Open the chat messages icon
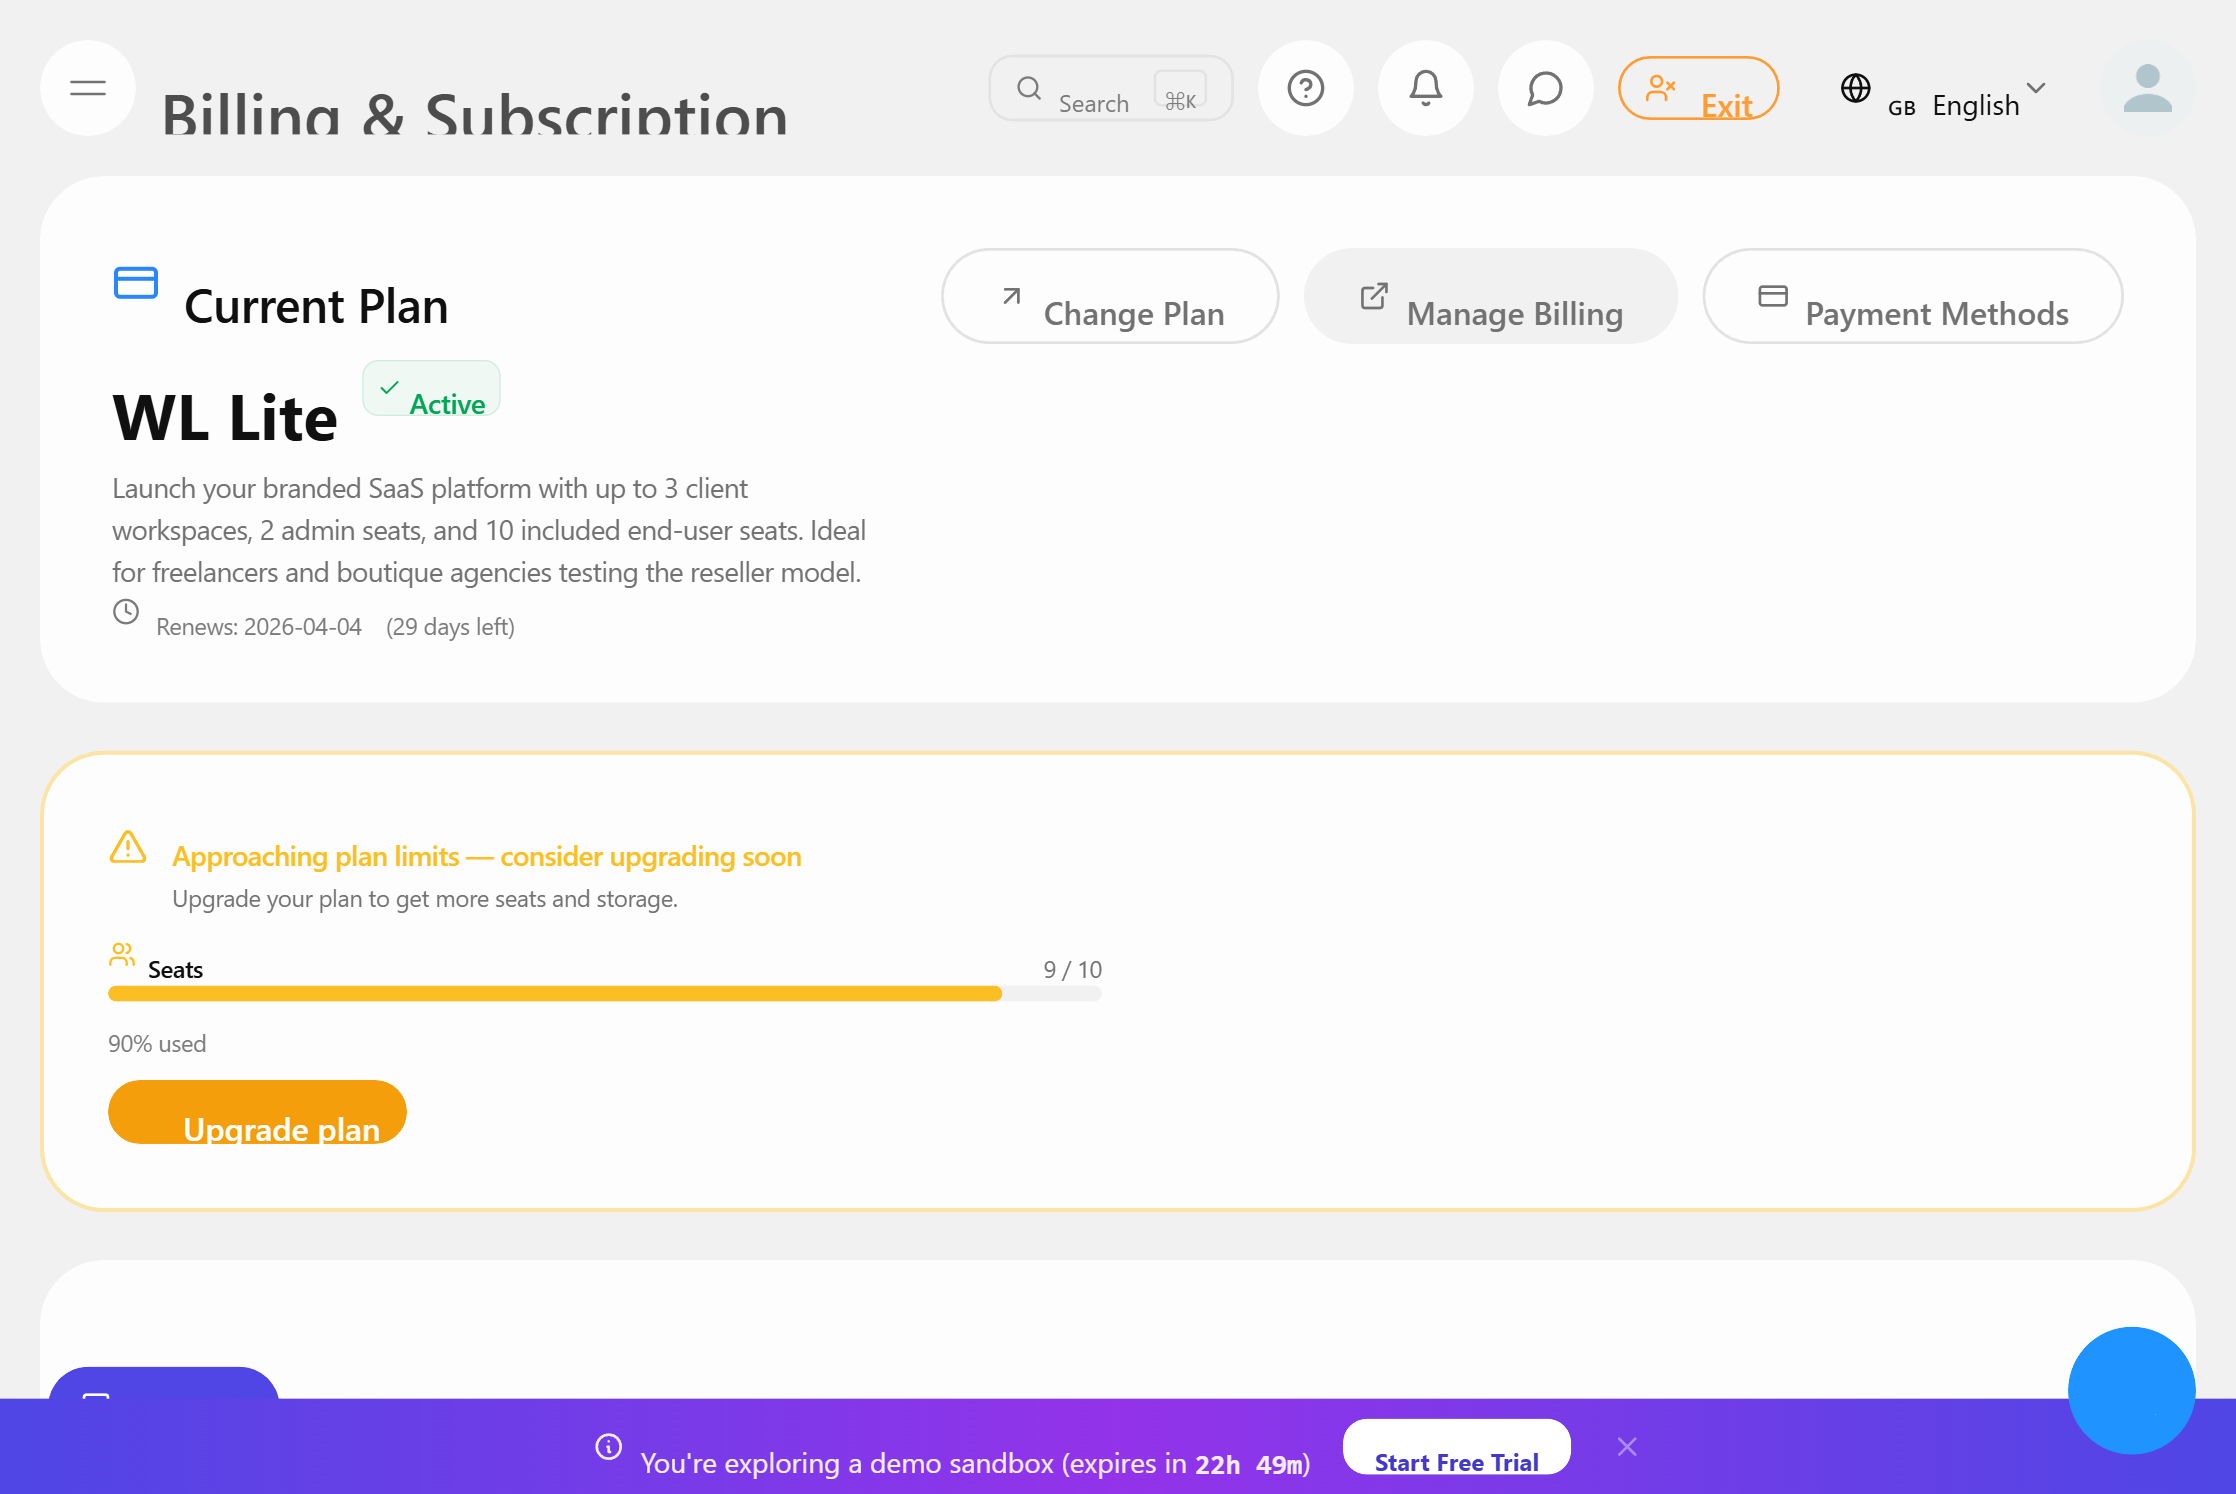 [x=1545, y=88]
